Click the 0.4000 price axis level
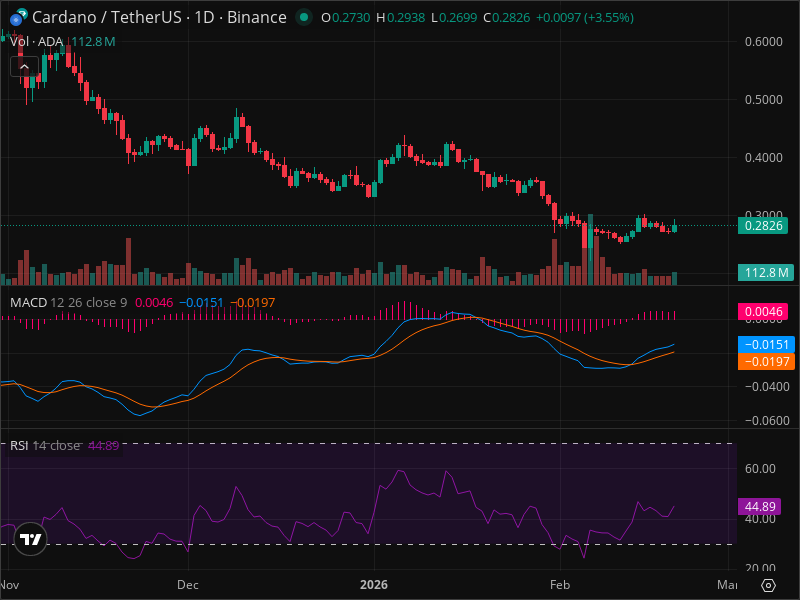This screenshot has width=800, height=600. pyautogui.click(x=763, y=158)
